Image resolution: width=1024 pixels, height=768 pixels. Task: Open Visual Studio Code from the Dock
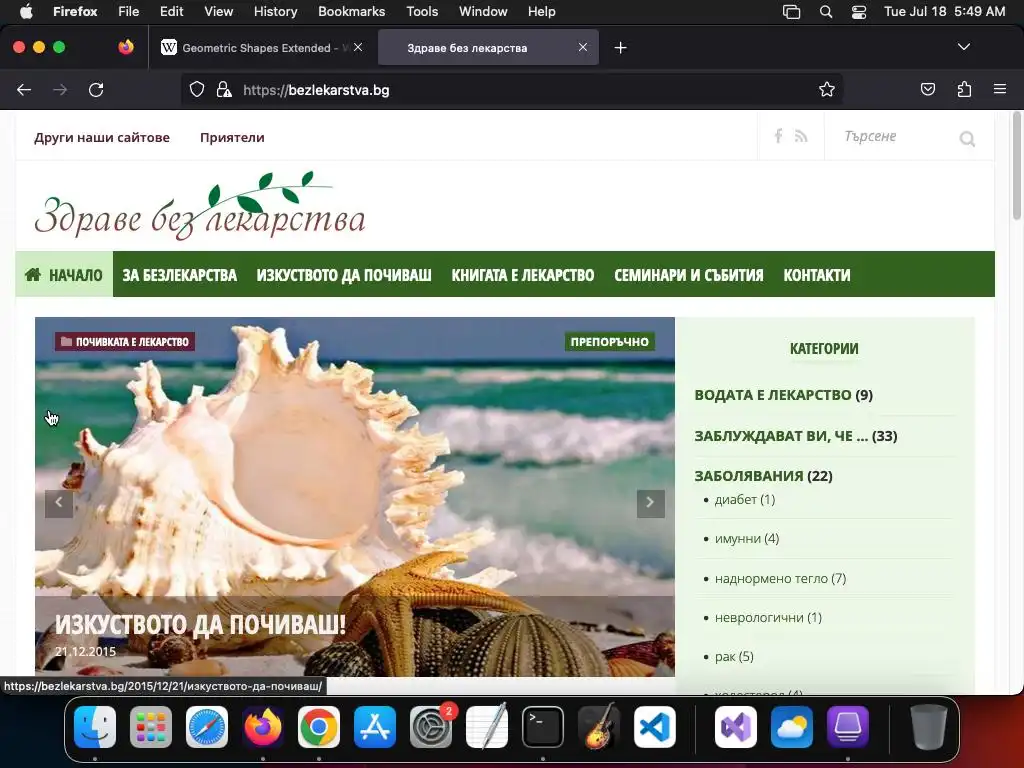click(x=655, y=727)
